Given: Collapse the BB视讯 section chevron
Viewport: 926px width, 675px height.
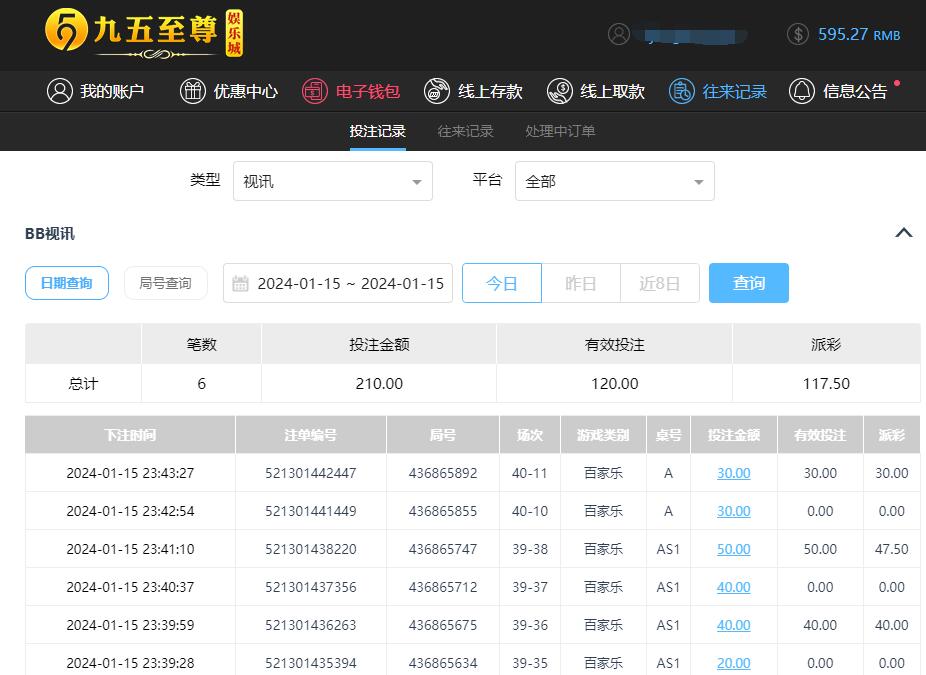Looking at the screenshot, I should [x=903, y=233].
